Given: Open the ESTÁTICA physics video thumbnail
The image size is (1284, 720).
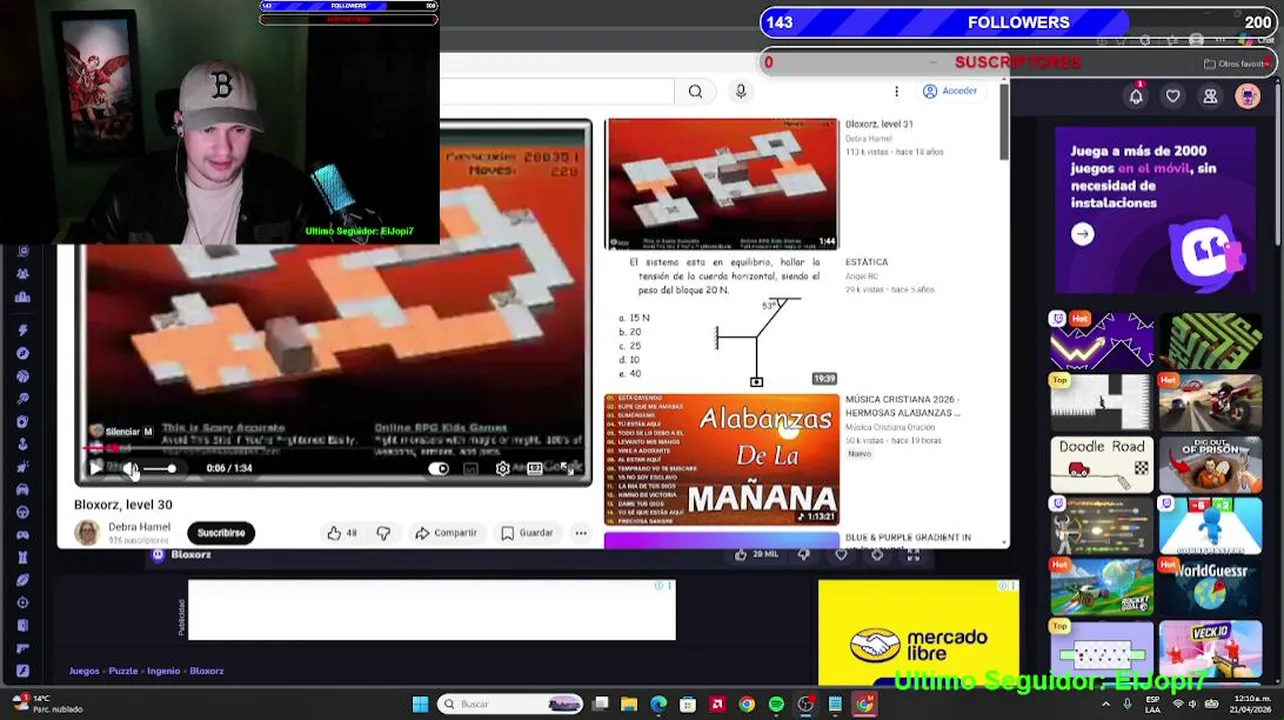Looking at the screenshot, I should pyautogui.click(x=722, y=321).
